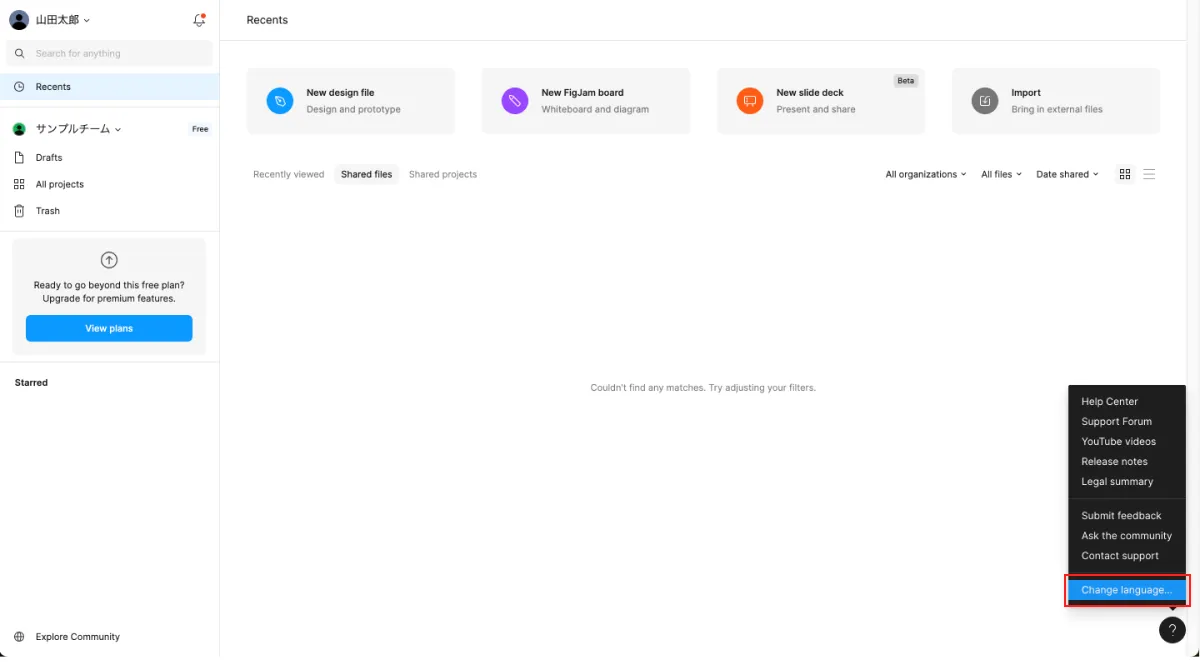
Task: Open the Date shared sort dropdown
Action: [x=1066, y=174]
